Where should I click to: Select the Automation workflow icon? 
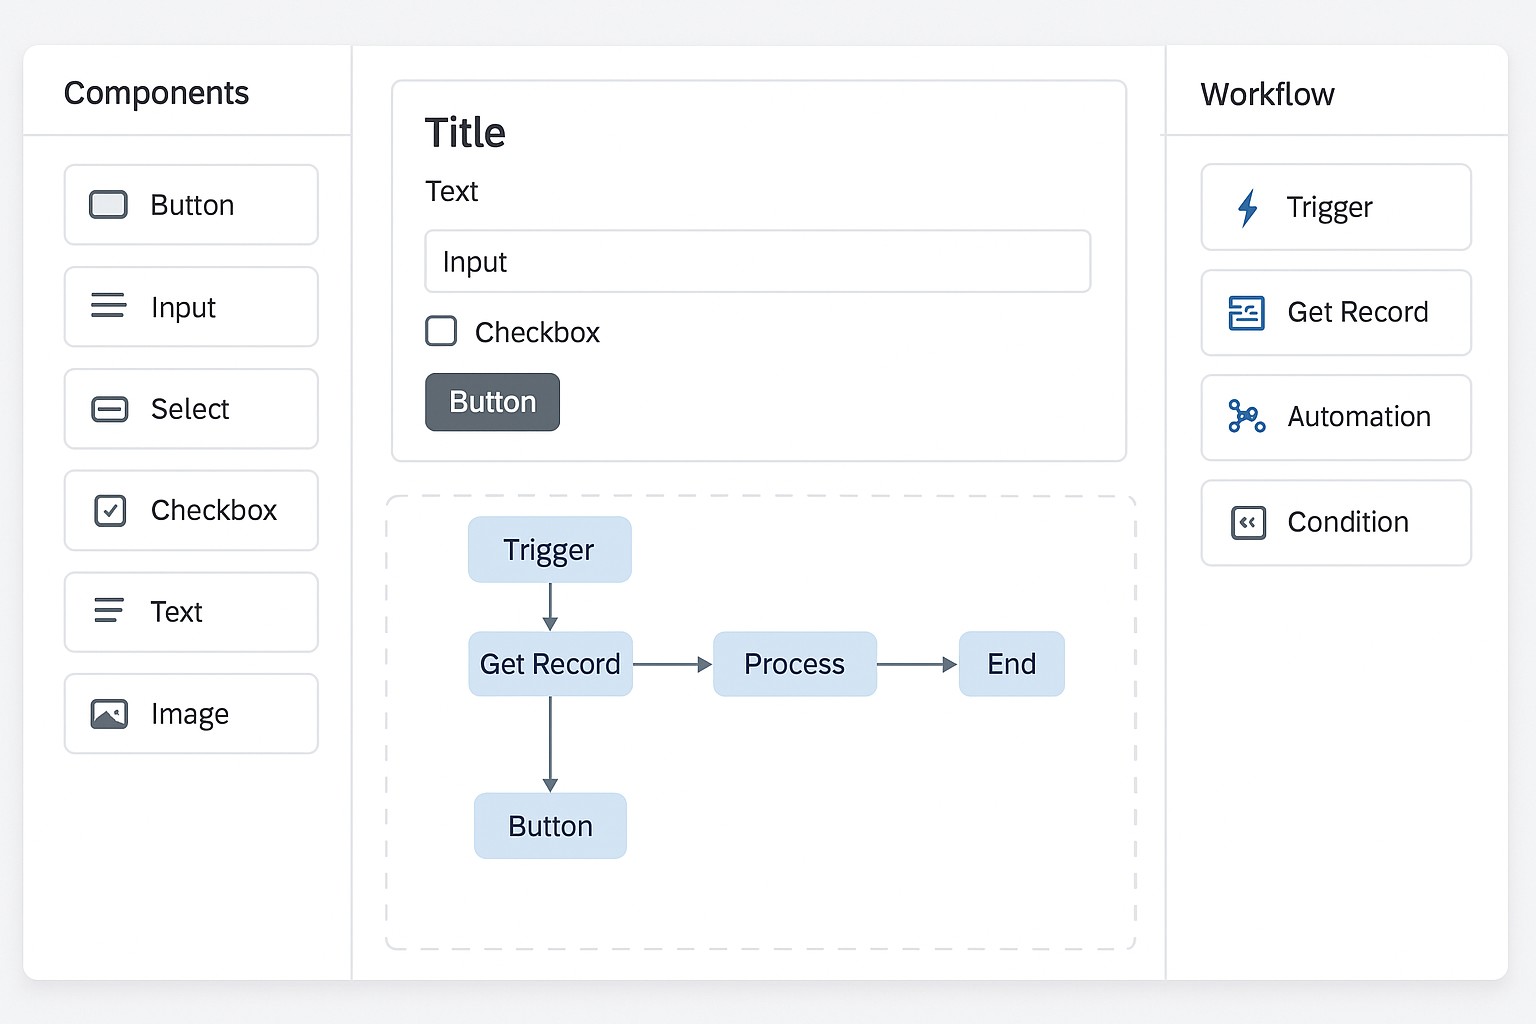[x=1246, y=417]
